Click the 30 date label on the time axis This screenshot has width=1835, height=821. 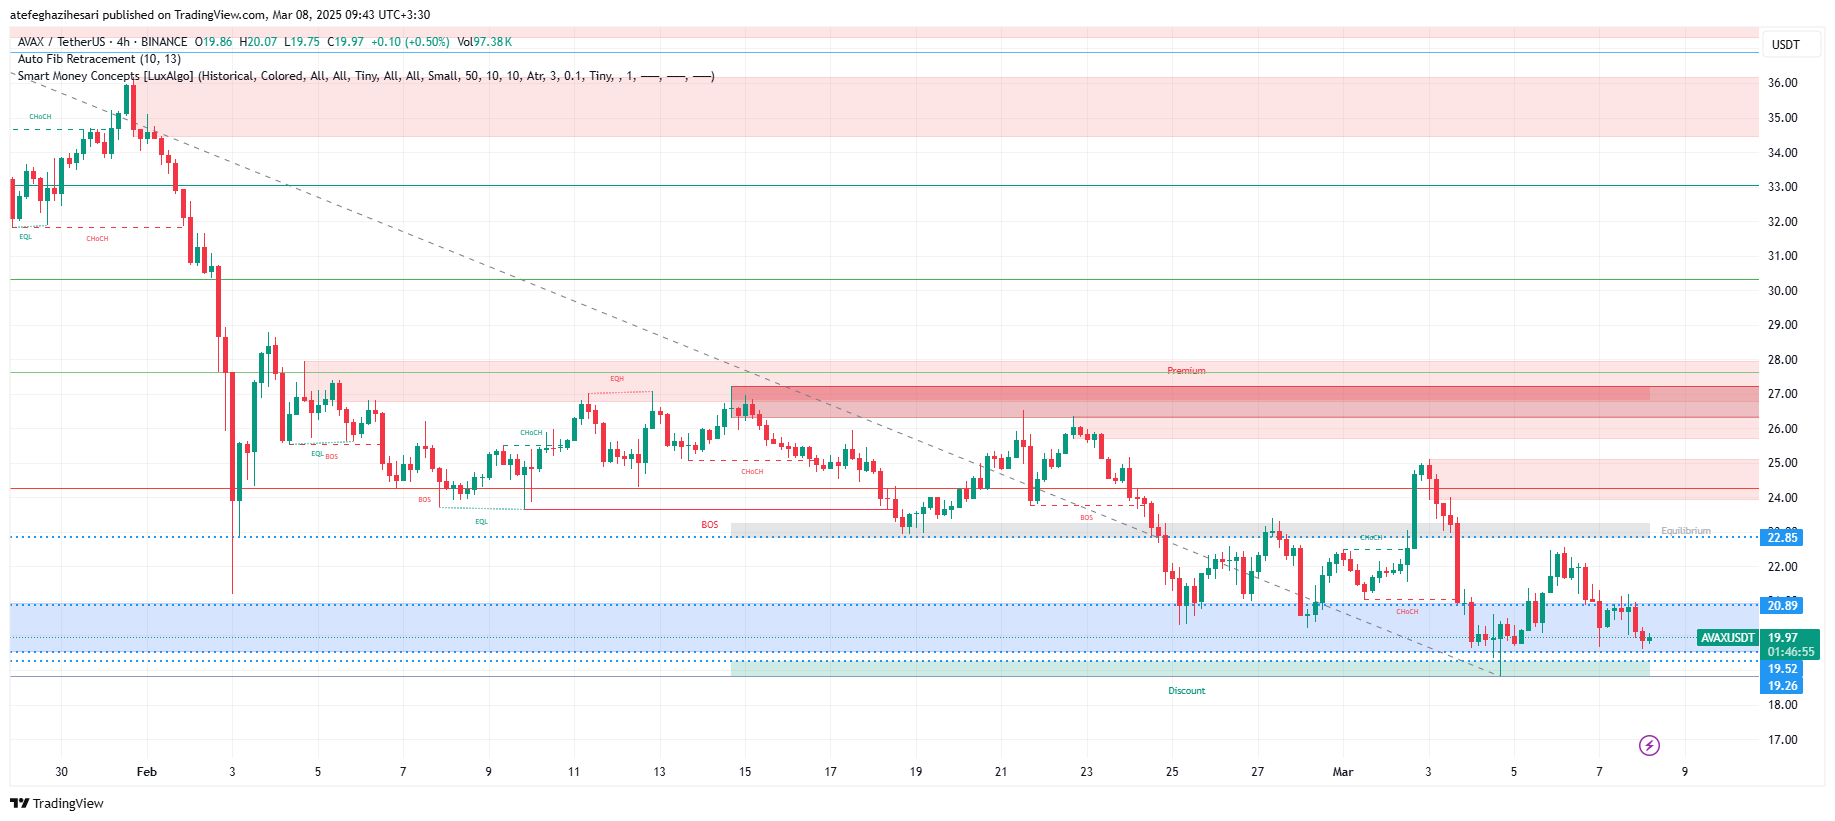coord(62,772)
